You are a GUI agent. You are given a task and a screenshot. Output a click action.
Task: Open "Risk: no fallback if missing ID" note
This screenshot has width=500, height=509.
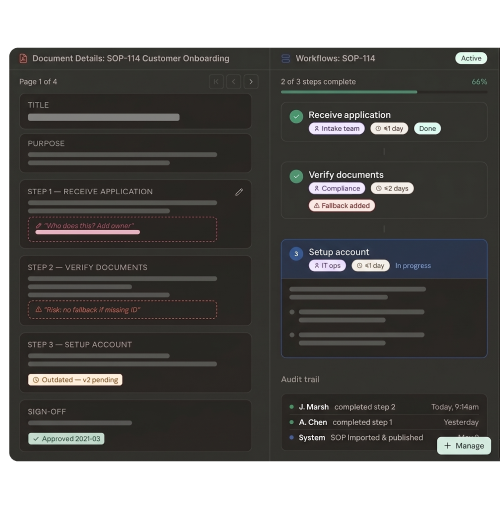pyautogui.click(x=123, y=310)
